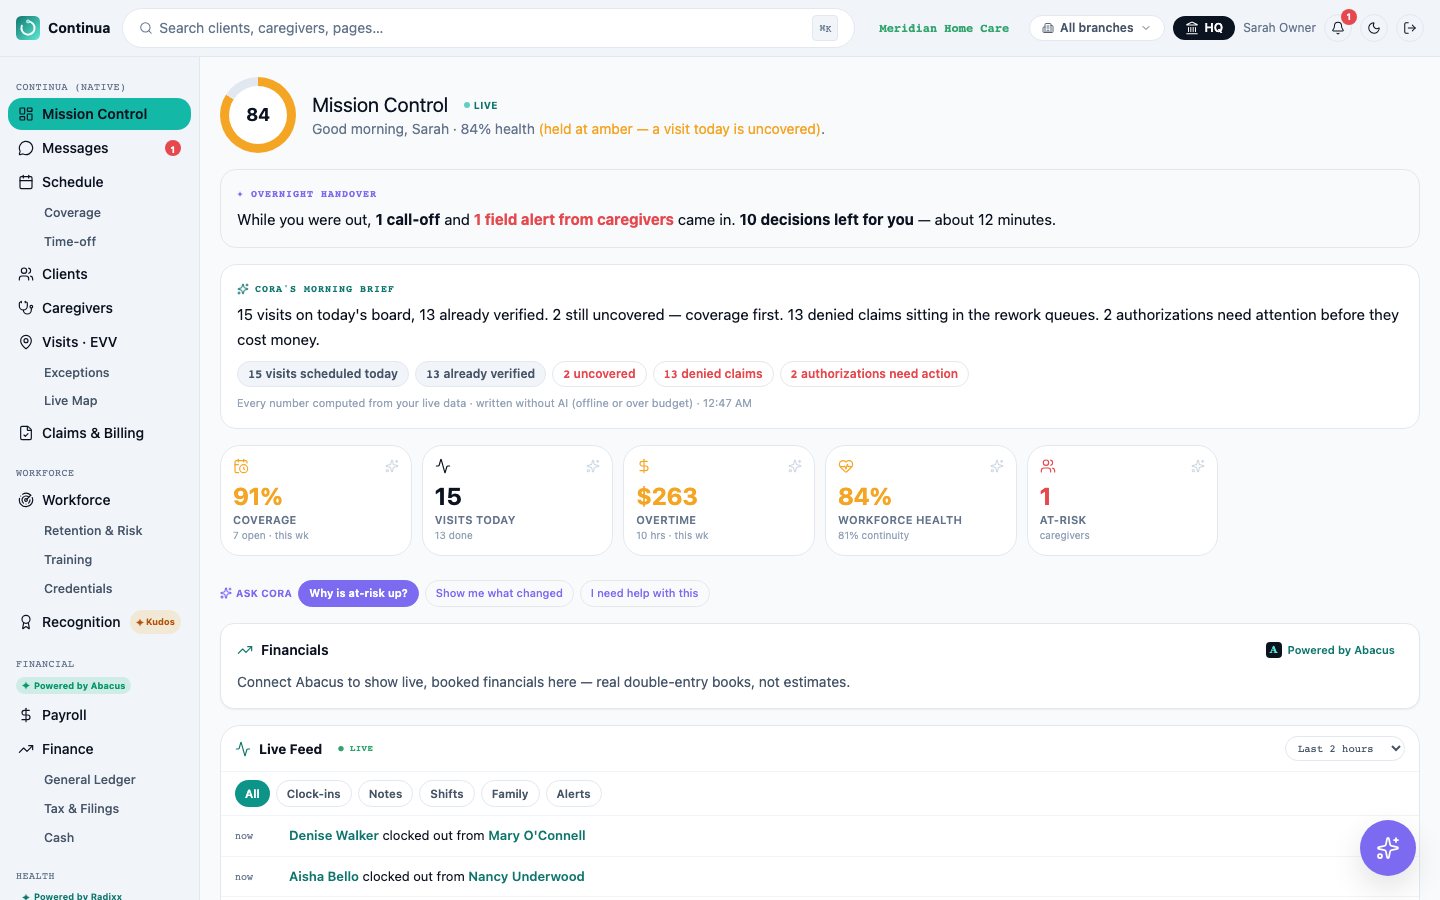1440x900 pixels.
Task: Open Messages in the sidebar
Action: (x=99, y=148)
